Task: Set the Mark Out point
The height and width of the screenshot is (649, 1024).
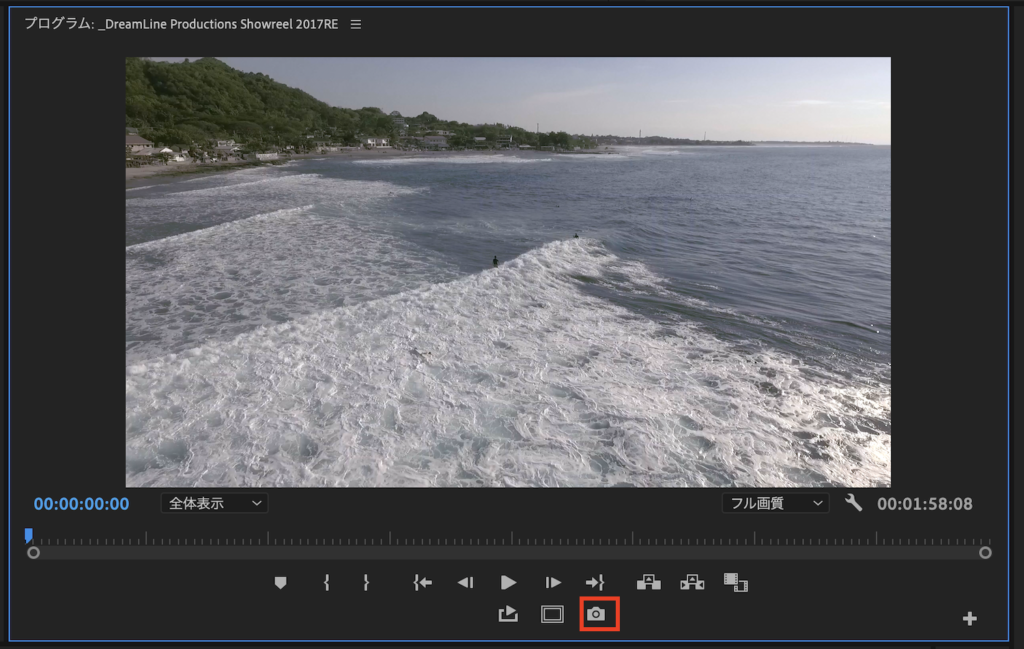Action: click(366, 582)
